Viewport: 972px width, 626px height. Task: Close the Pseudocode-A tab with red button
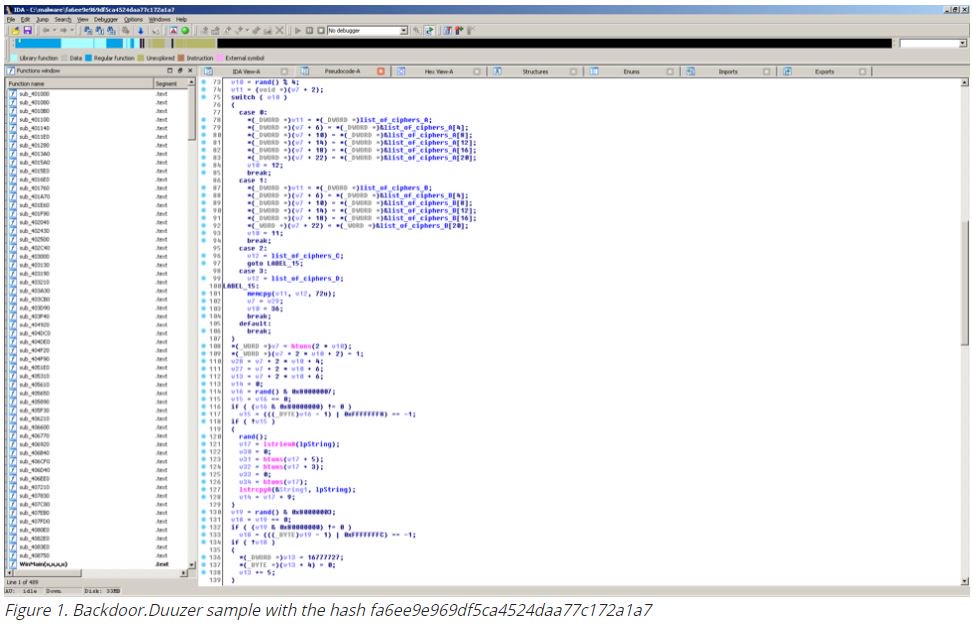tap(381, 71)
